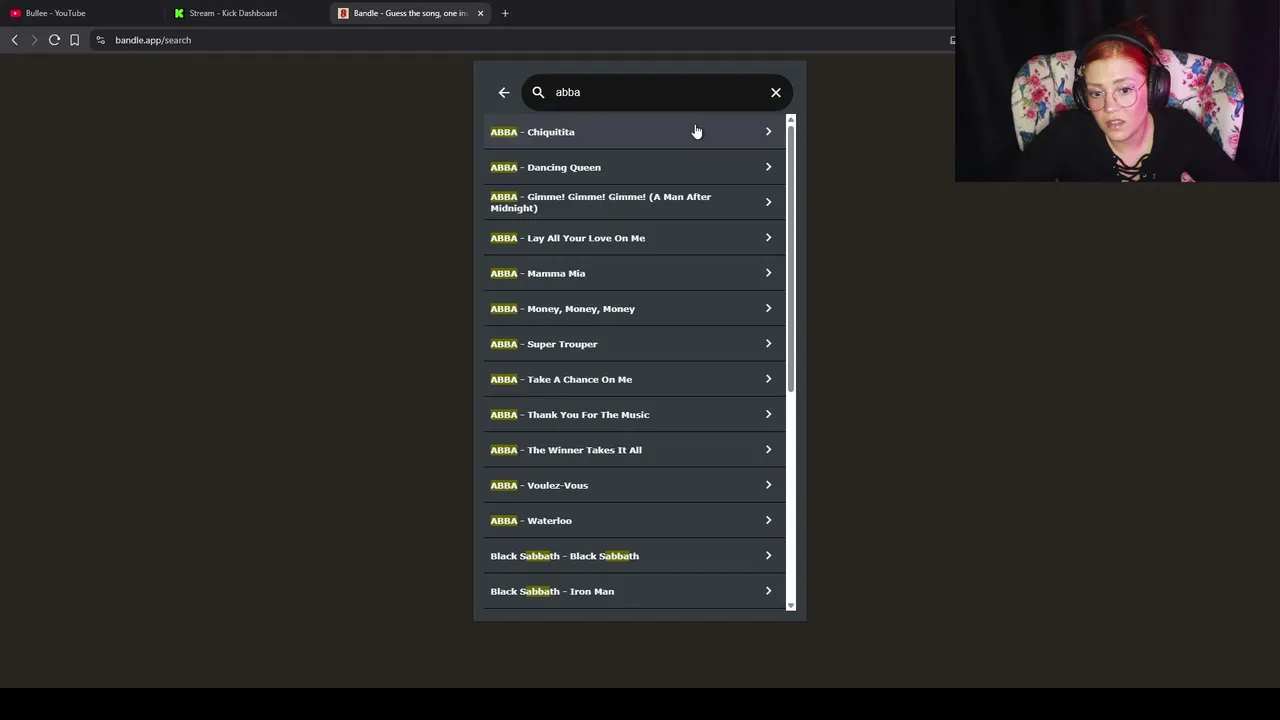Select 'Black Sabbath - Black Sabbath' result
Screen dimensions: 1280x720
coord(634,556)
